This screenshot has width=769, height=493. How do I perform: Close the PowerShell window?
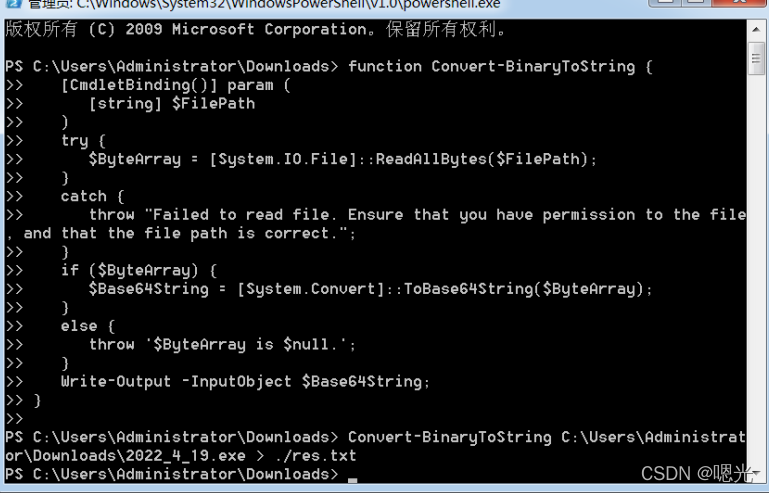click(x=742, y=3)
